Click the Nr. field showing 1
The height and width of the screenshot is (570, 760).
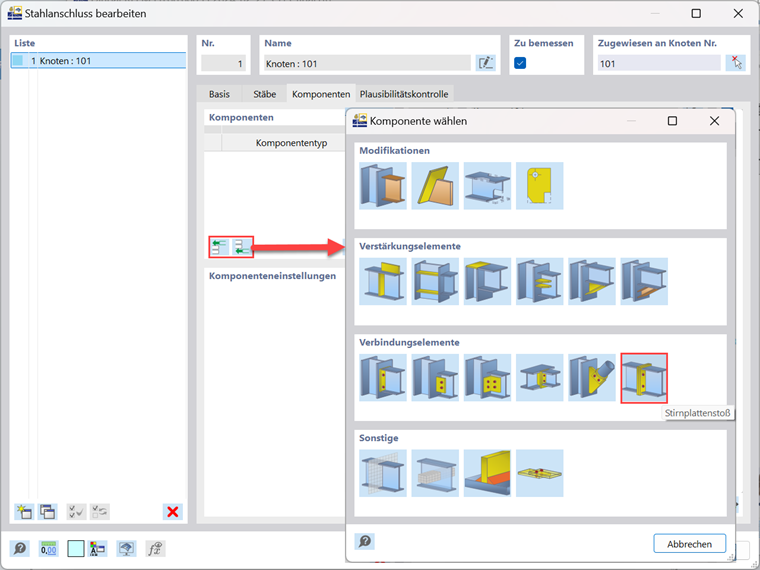pyautogui.click(x=223, y=63)
